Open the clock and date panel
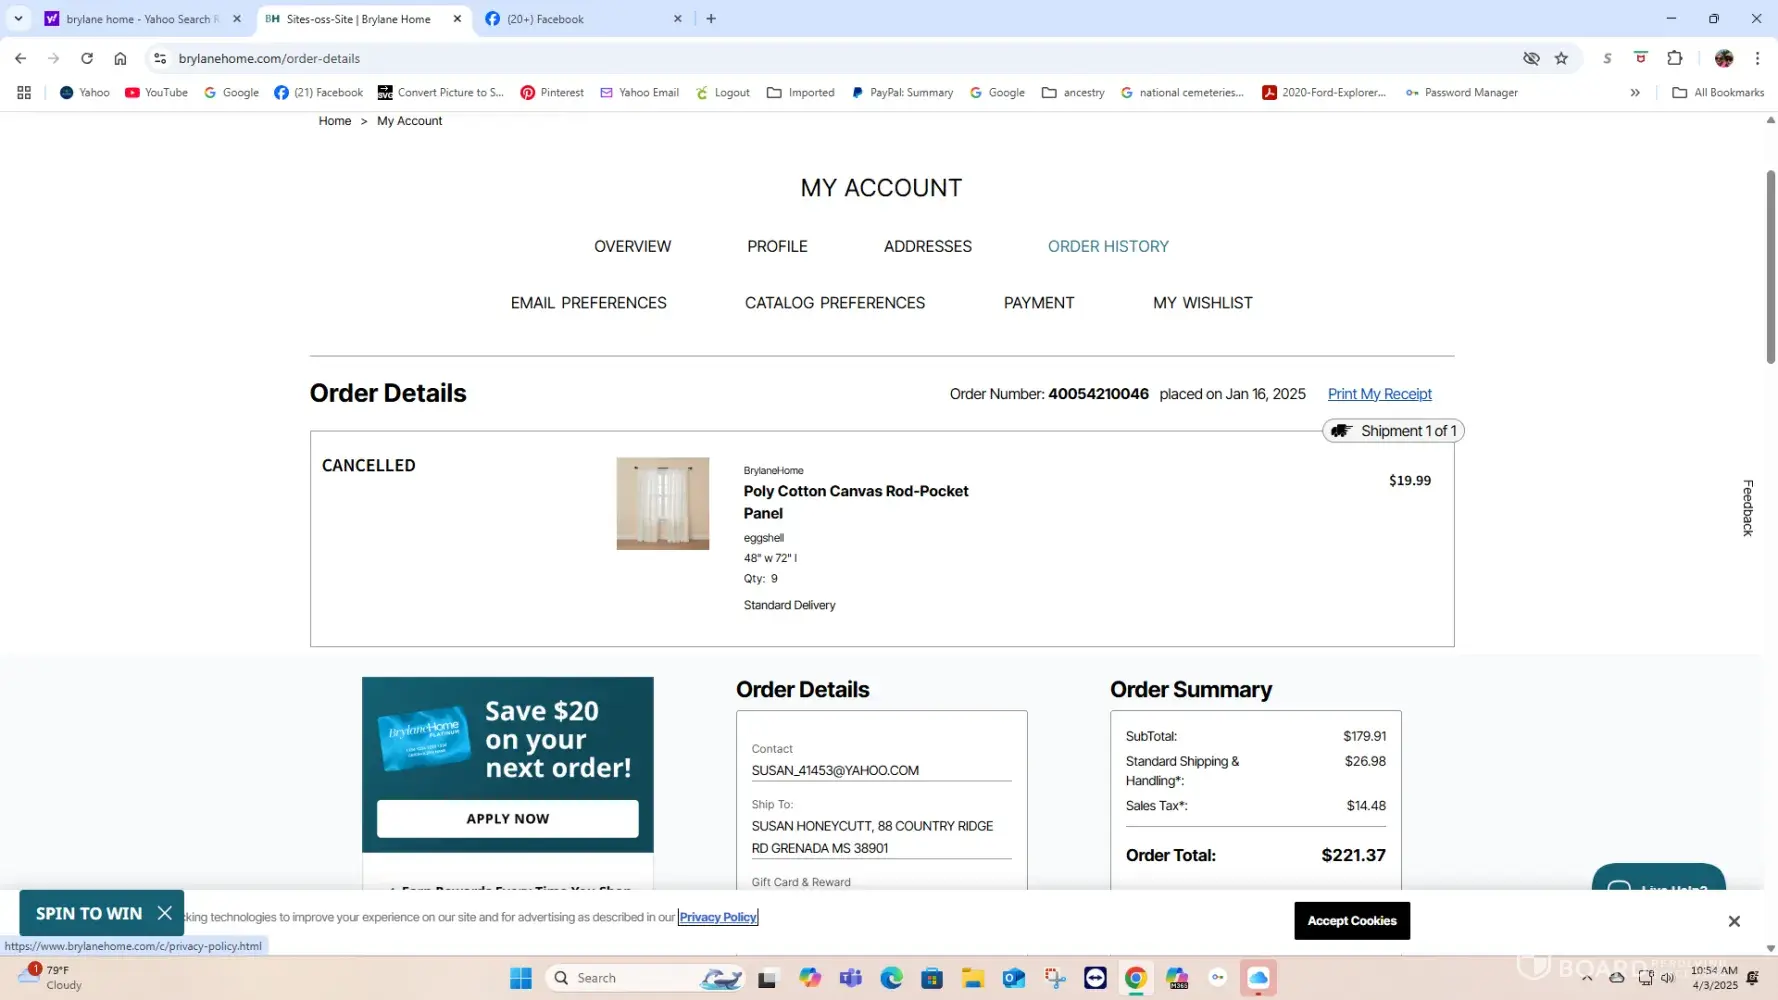Image resolution: width=1778 pixels, height=1000 pixels. (x=1714, y=978)
